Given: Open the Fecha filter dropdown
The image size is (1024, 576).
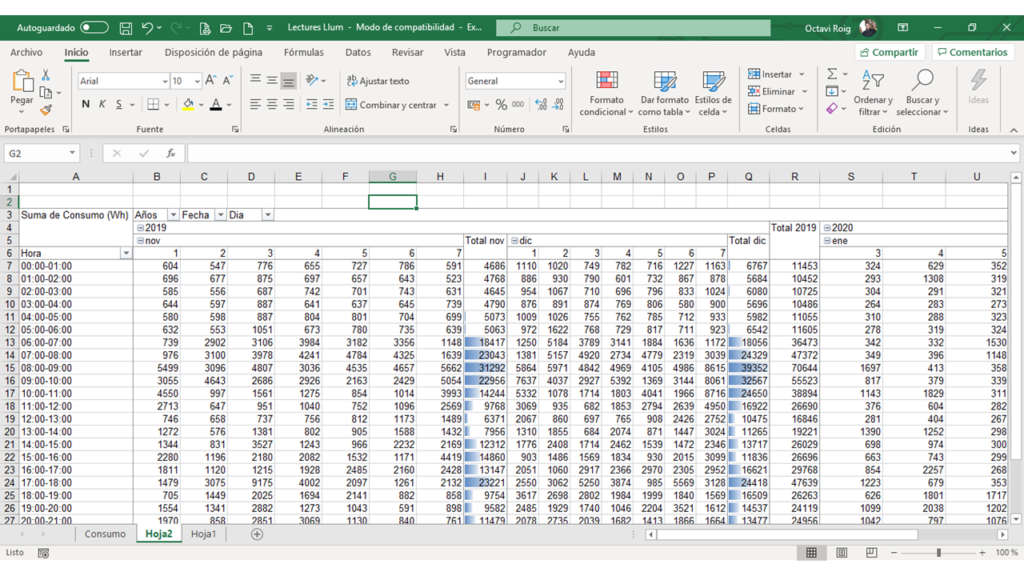Looking at the screenshot, I should coord(220,215).
